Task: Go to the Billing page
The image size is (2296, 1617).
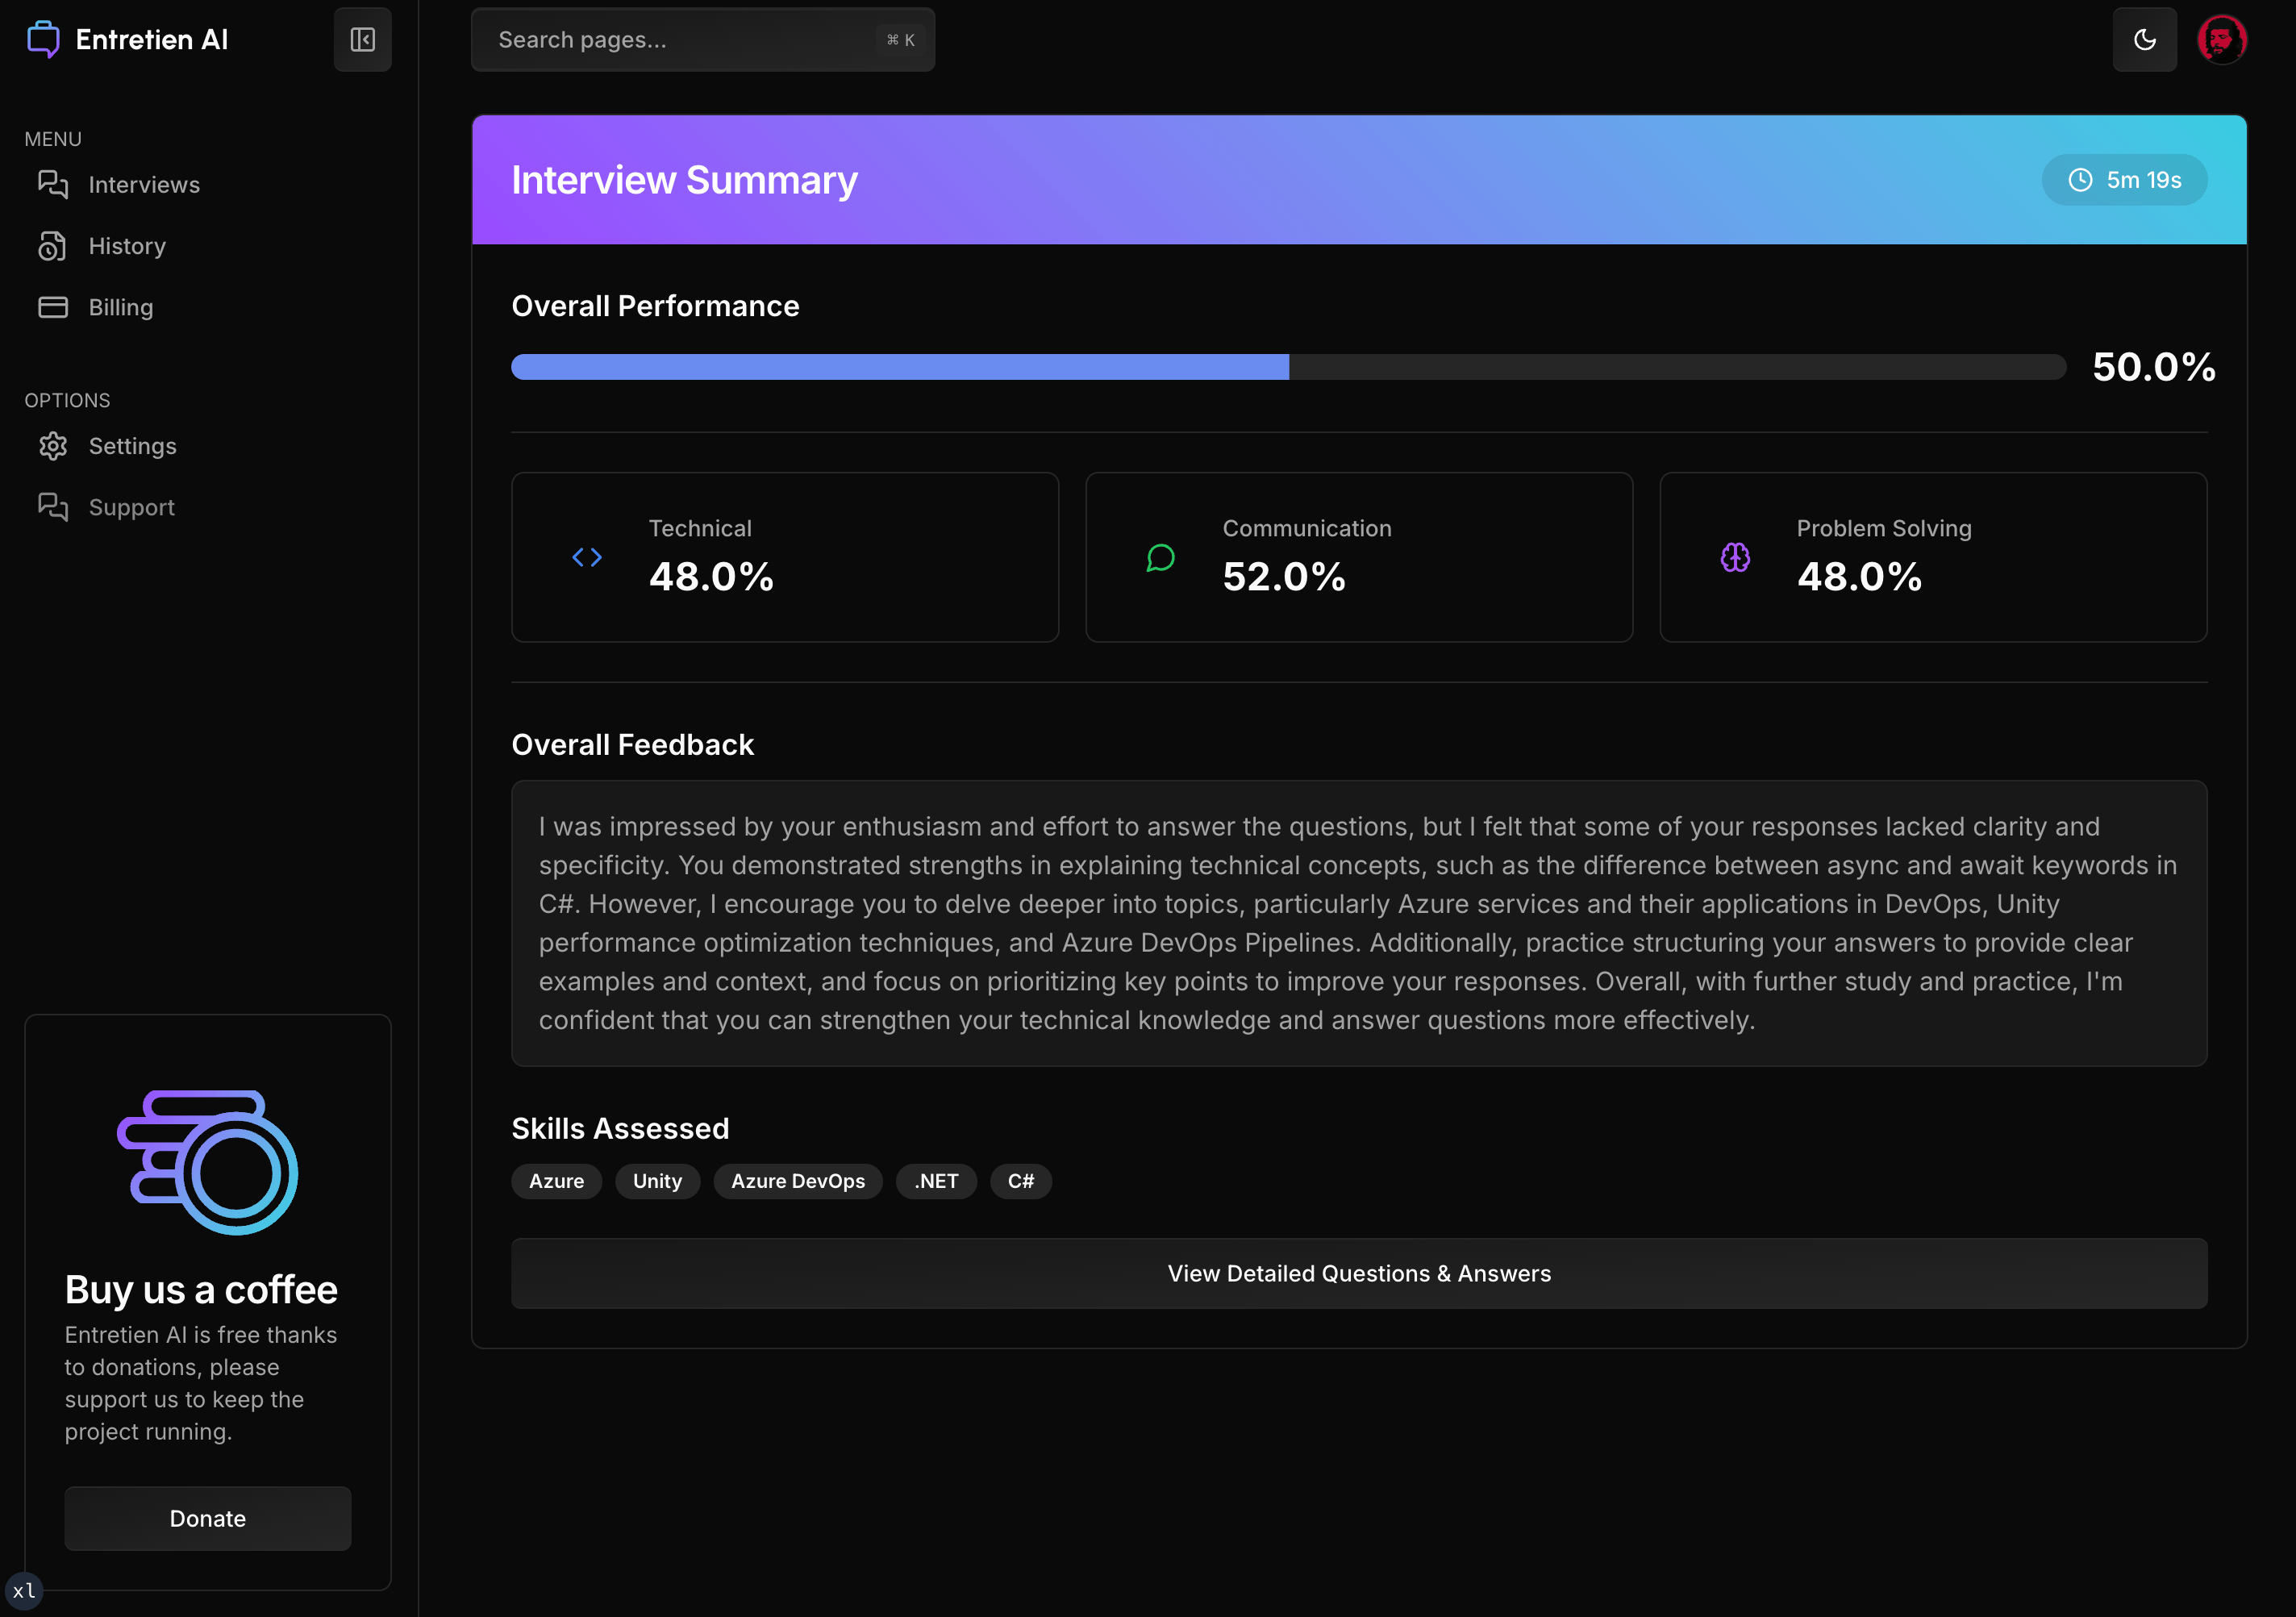Action: point(121,307)
